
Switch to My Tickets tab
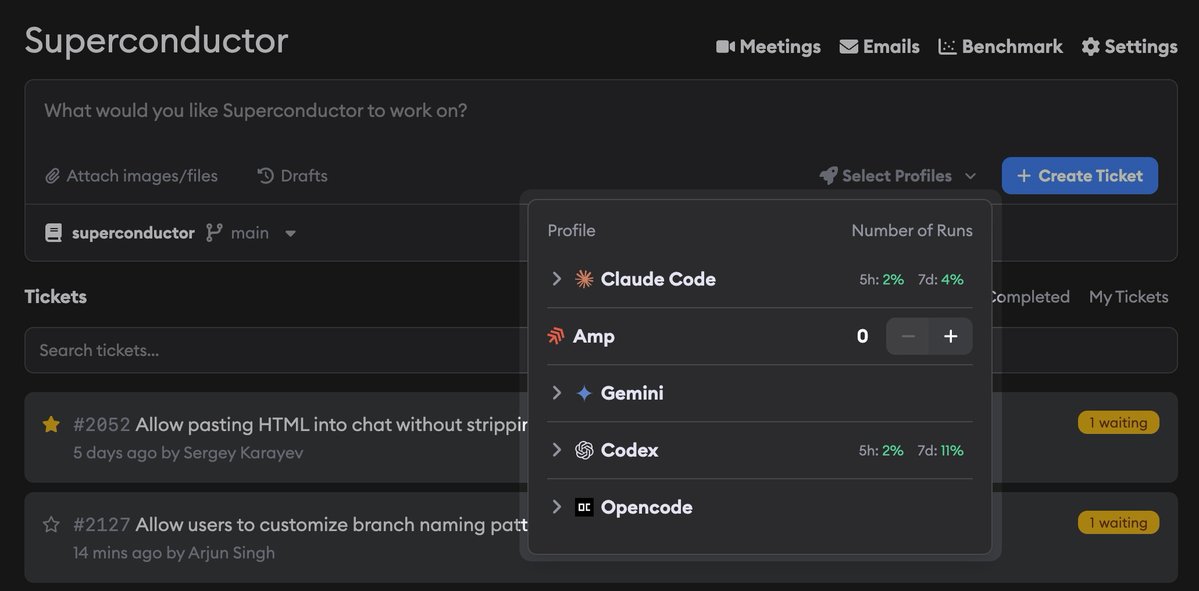pyautogui.click(x=1129, y=297)
